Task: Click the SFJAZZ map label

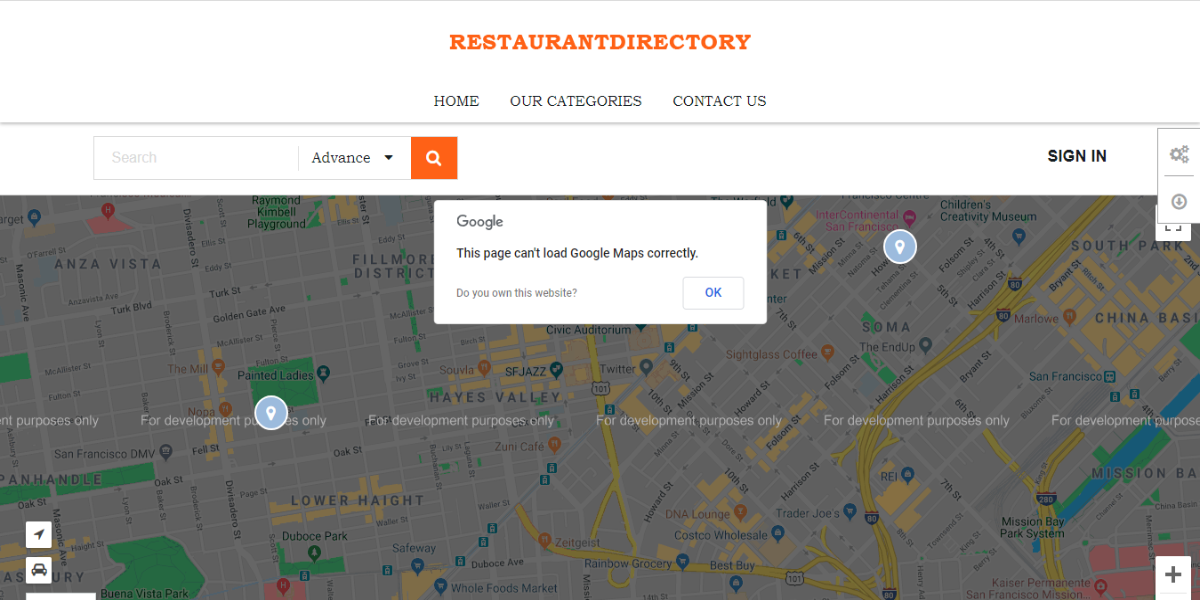Action: pos(526,370)
